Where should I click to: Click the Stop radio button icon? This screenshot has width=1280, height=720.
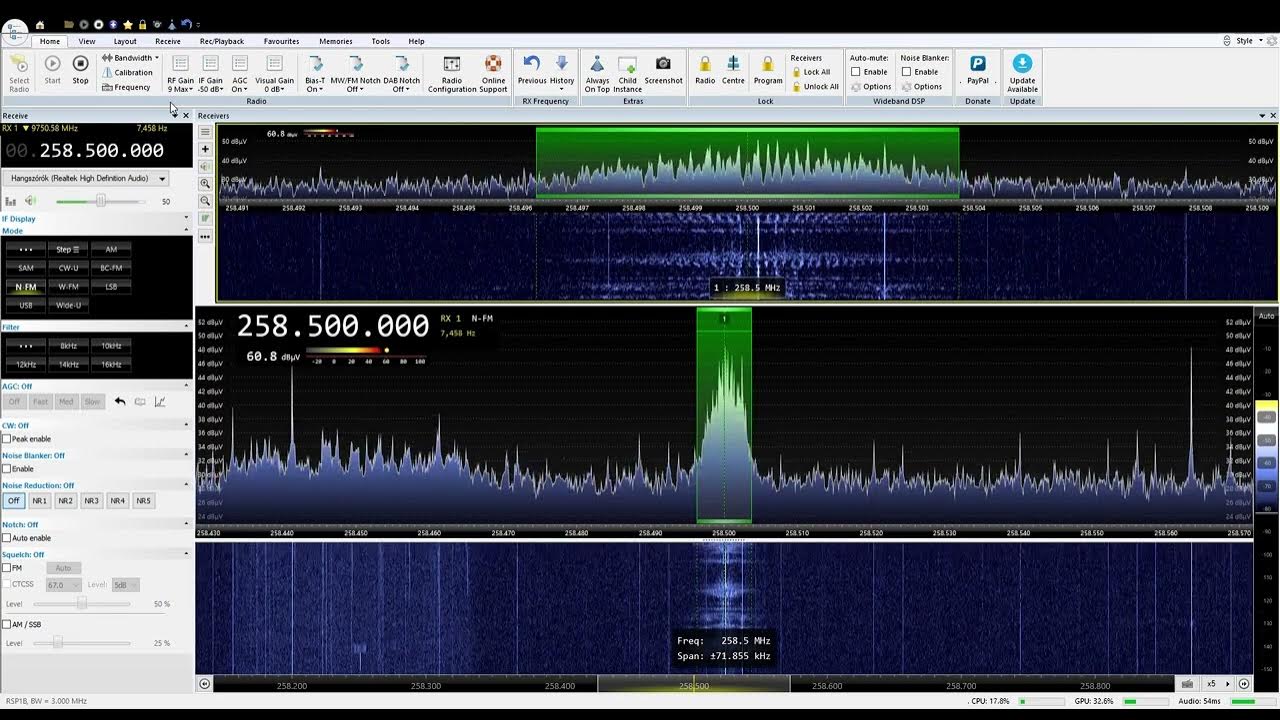click(x=80, y=65)
